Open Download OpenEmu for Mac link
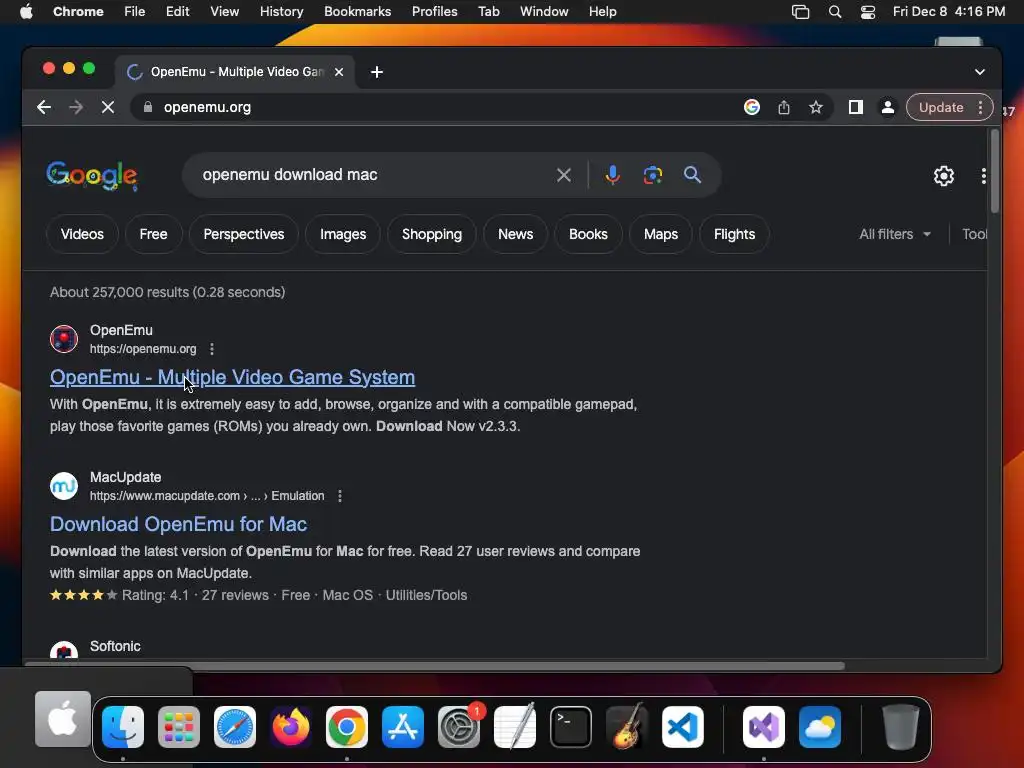The image size is (1024, 768). coord(178,524)
